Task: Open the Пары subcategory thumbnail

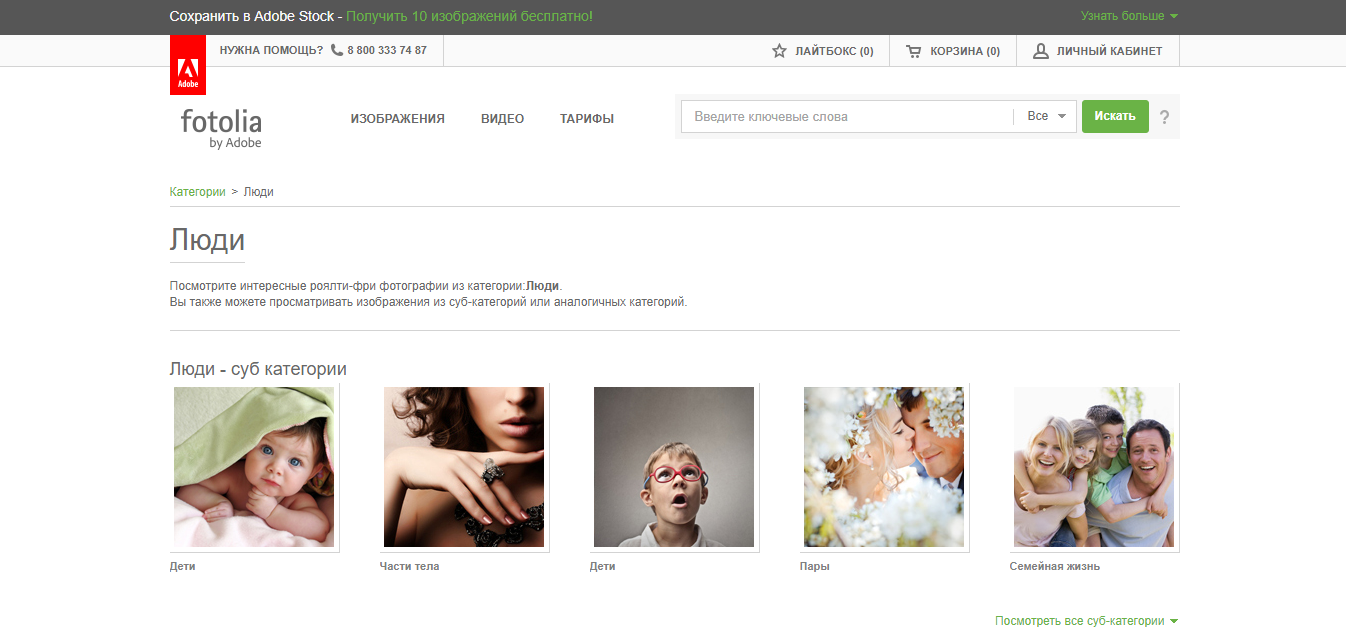Action: pos(884,466)
